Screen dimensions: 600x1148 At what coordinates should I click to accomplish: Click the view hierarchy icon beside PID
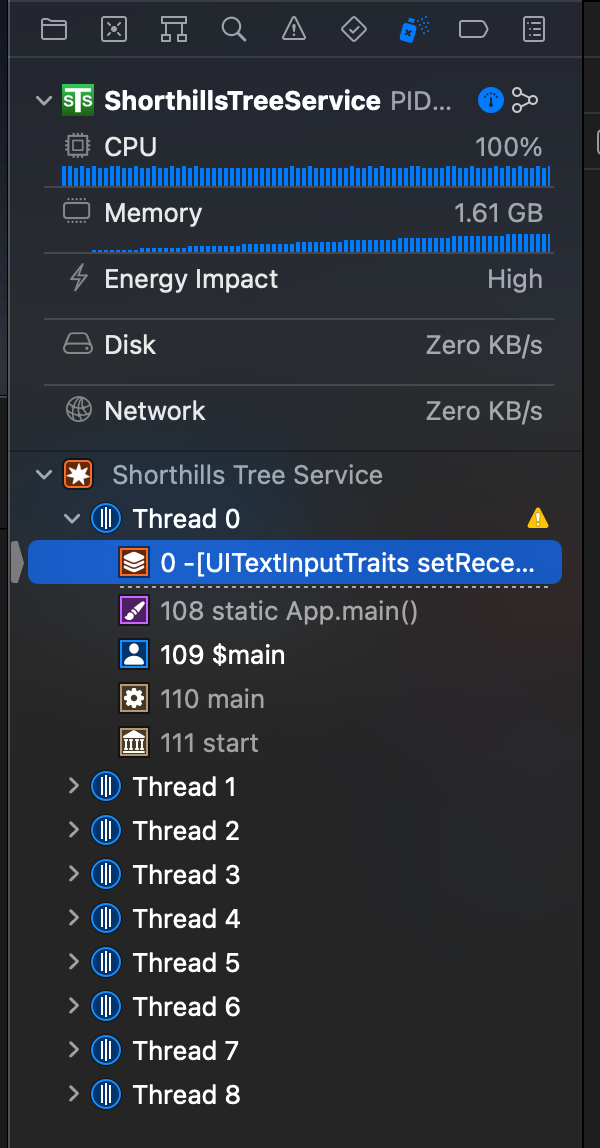point(525,100)
